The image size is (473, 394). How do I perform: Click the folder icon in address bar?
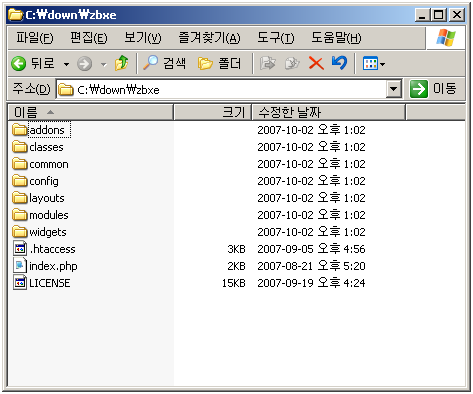pyautogui.click(x=66, y=89)
